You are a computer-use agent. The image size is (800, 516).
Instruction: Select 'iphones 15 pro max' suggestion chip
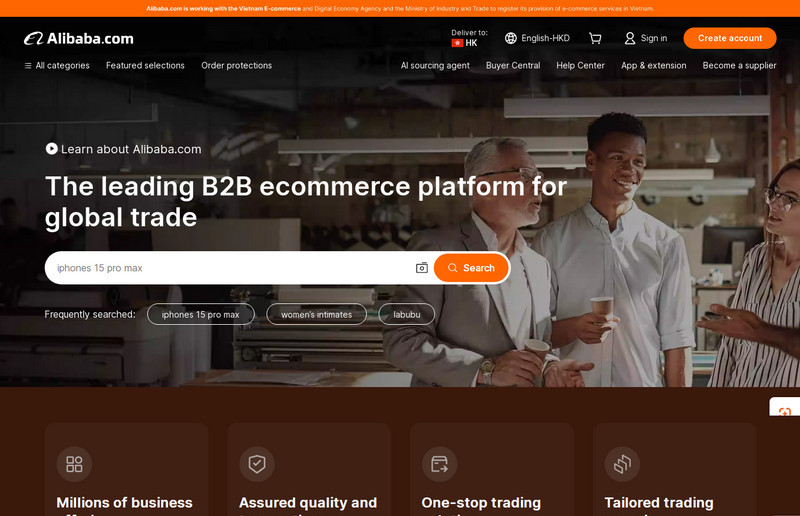pos(201,314)
